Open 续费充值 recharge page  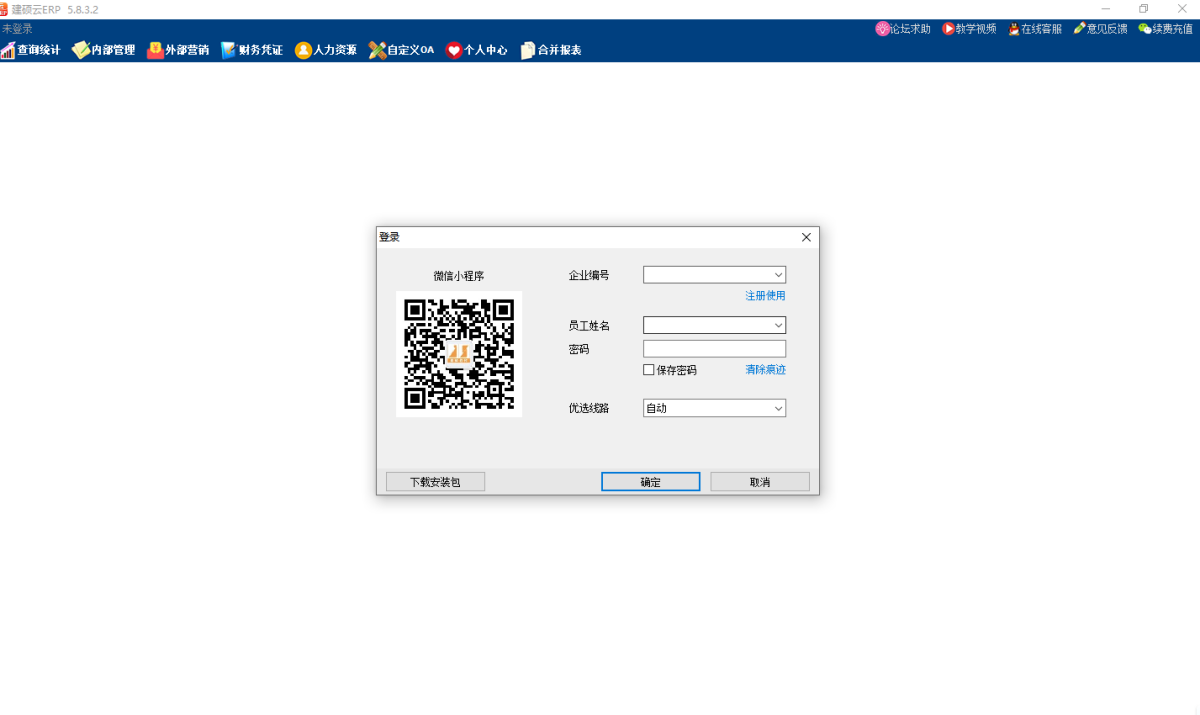[1165, 28]
